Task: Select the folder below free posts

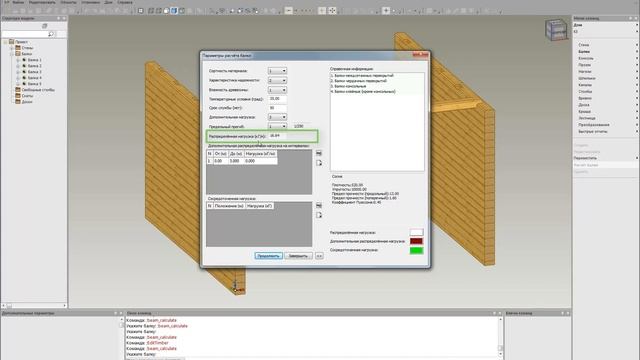Action: coord(27,96)
